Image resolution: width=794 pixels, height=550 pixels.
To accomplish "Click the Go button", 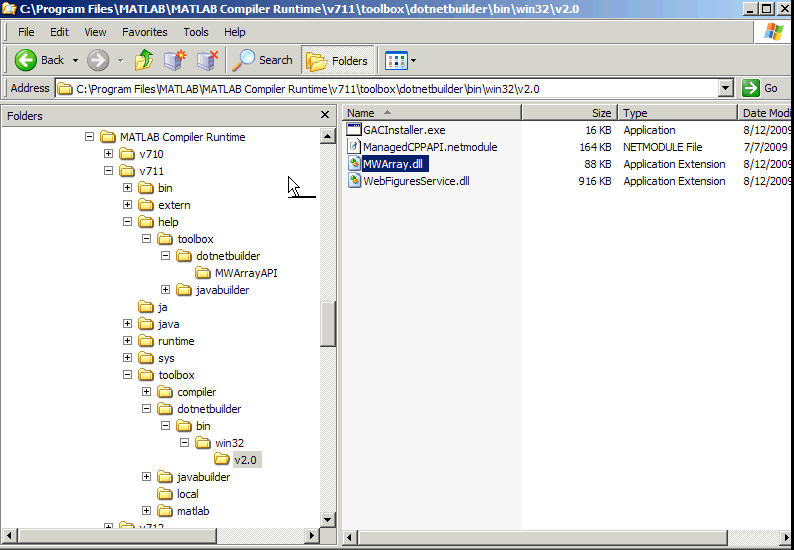I will click(760, 88).
